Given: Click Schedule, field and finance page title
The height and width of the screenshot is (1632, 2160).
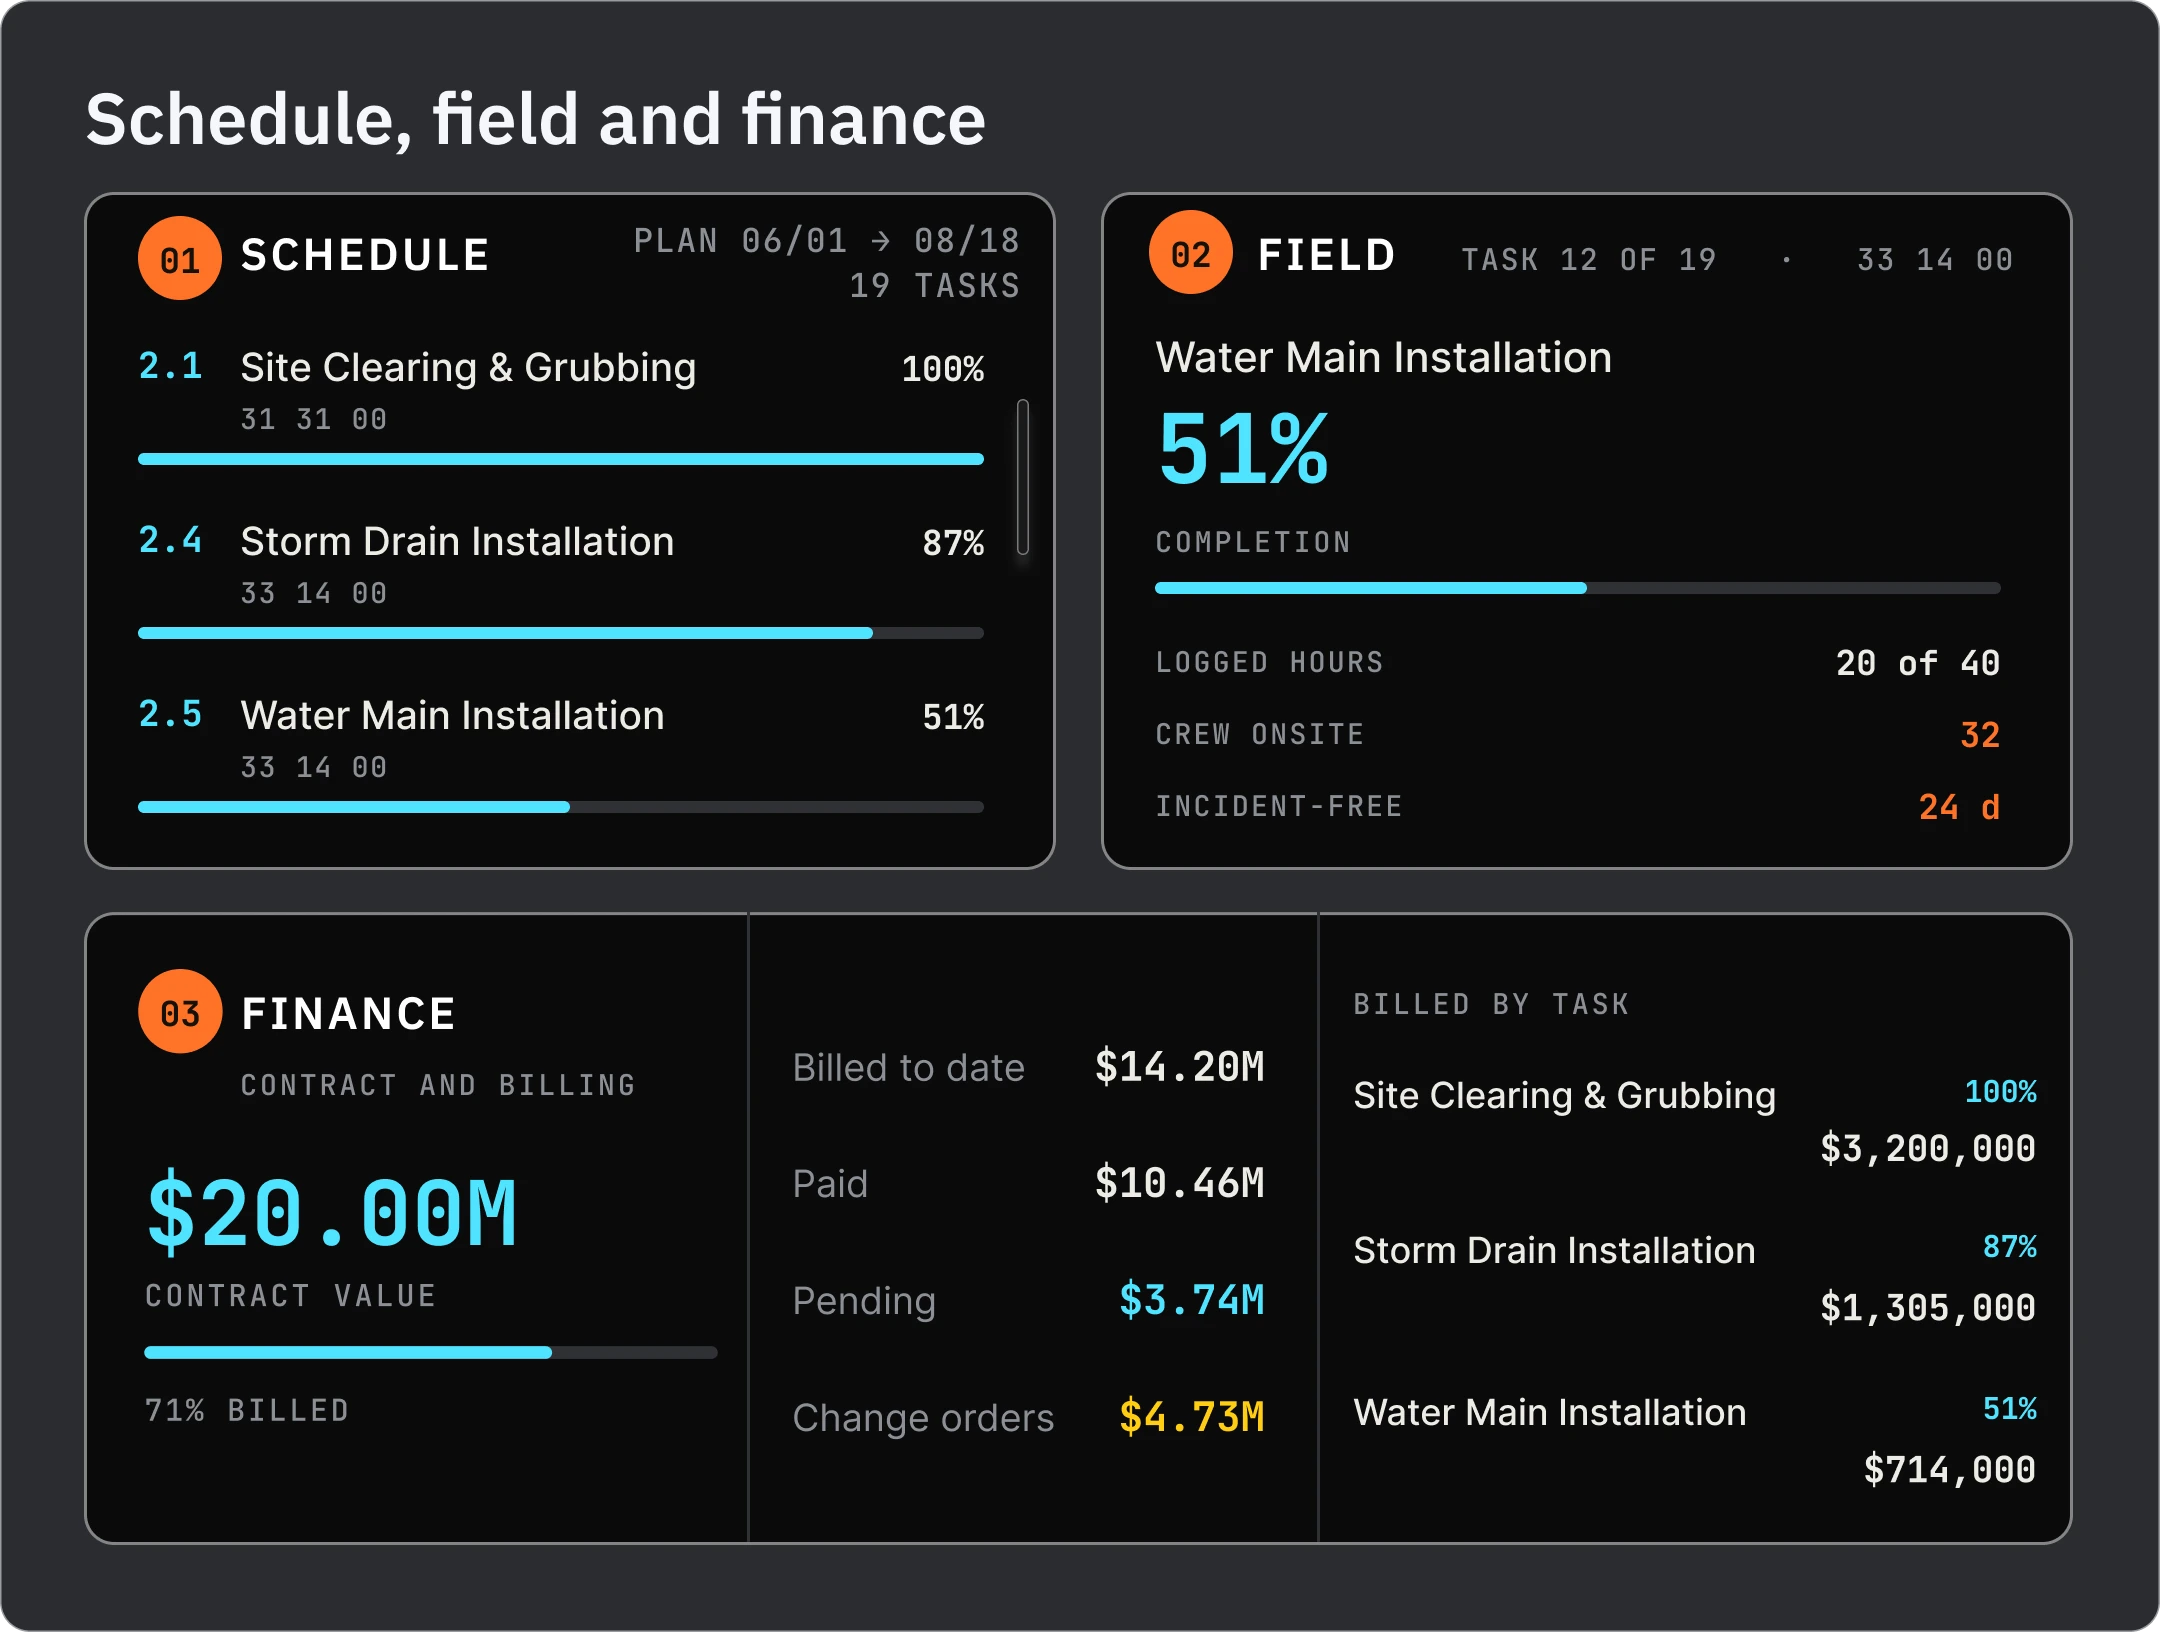Looking at the screenshot, I should click(x=535, y=120).
